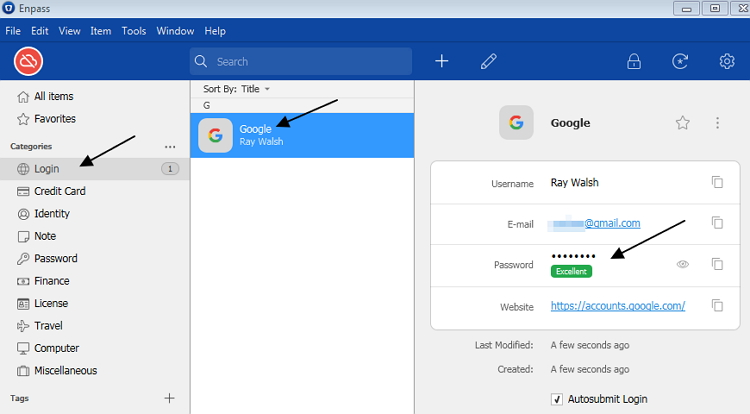Add a new item with plus icon
750x414 pixels.
click(x=442, y=62)
